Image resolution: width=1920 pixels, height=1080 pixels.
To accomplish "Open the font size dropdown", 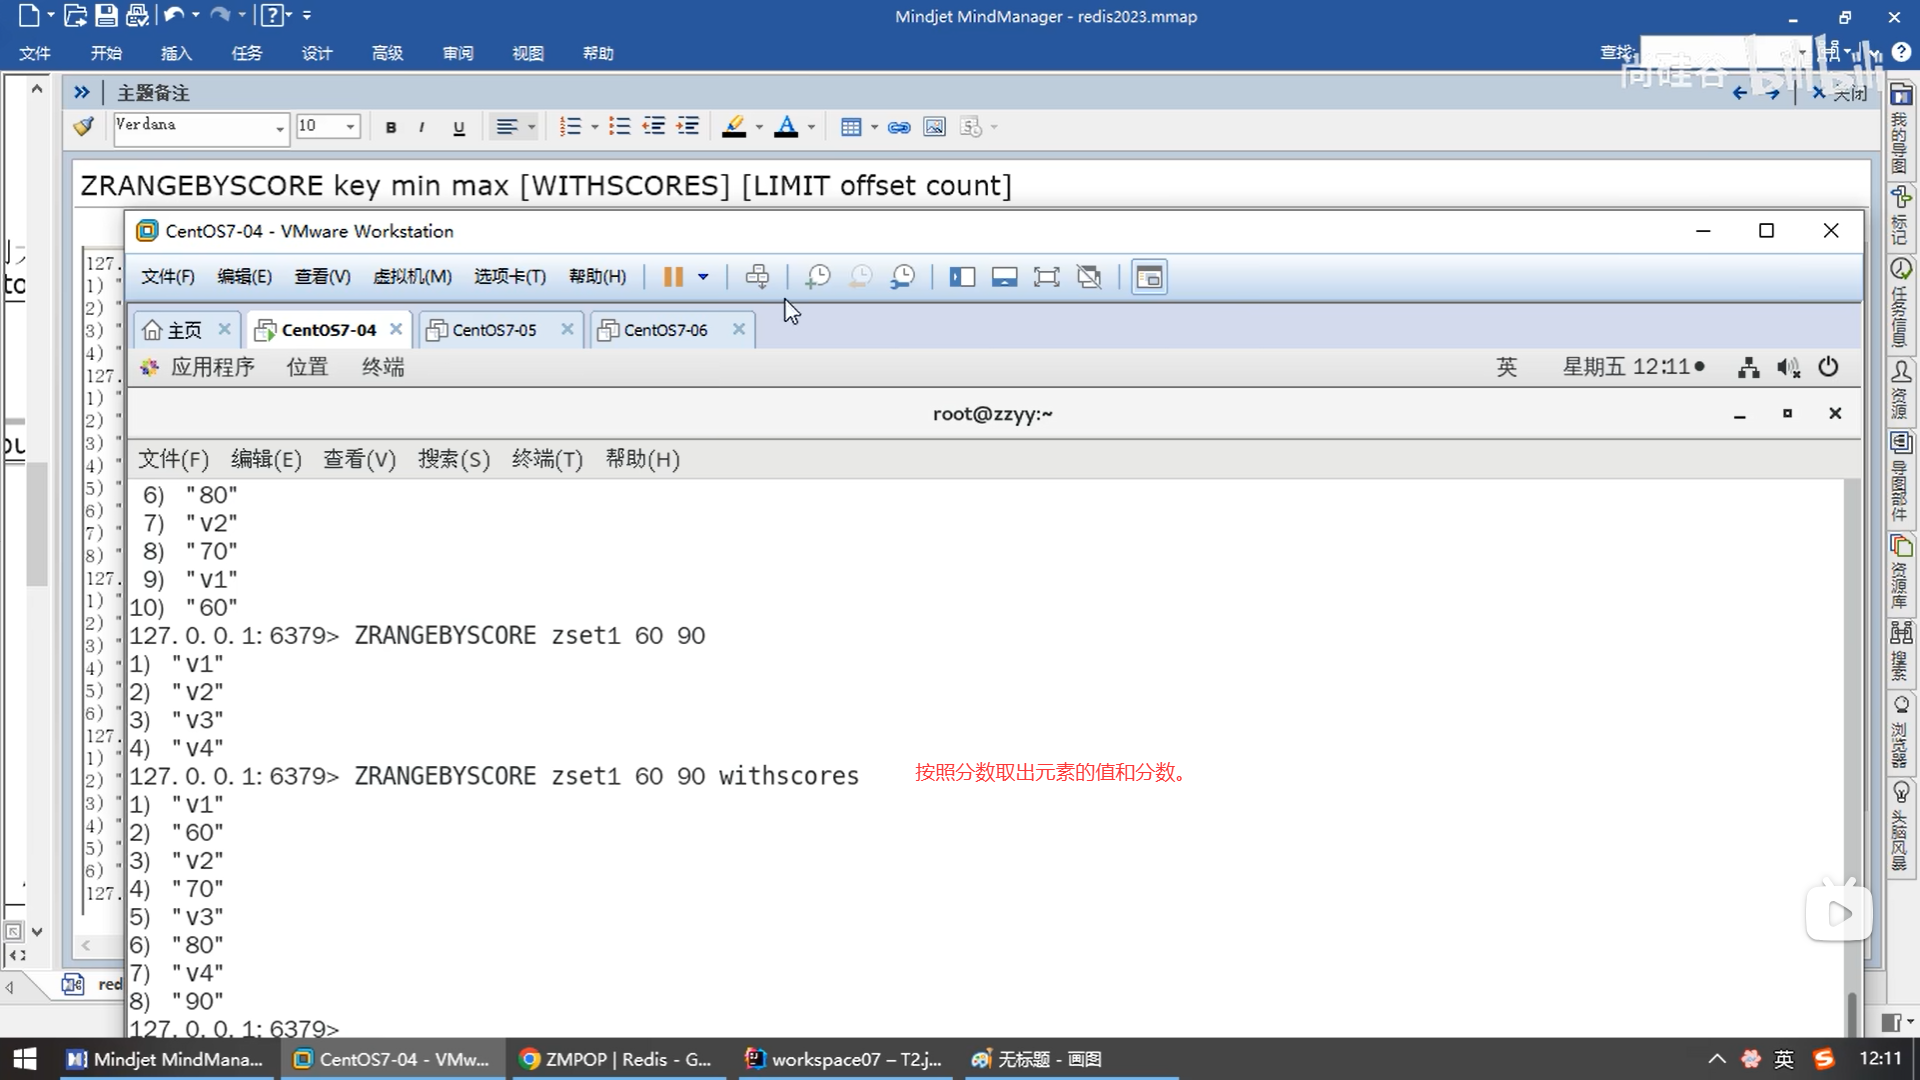I will pyautogui.click(x=350, y=127).
